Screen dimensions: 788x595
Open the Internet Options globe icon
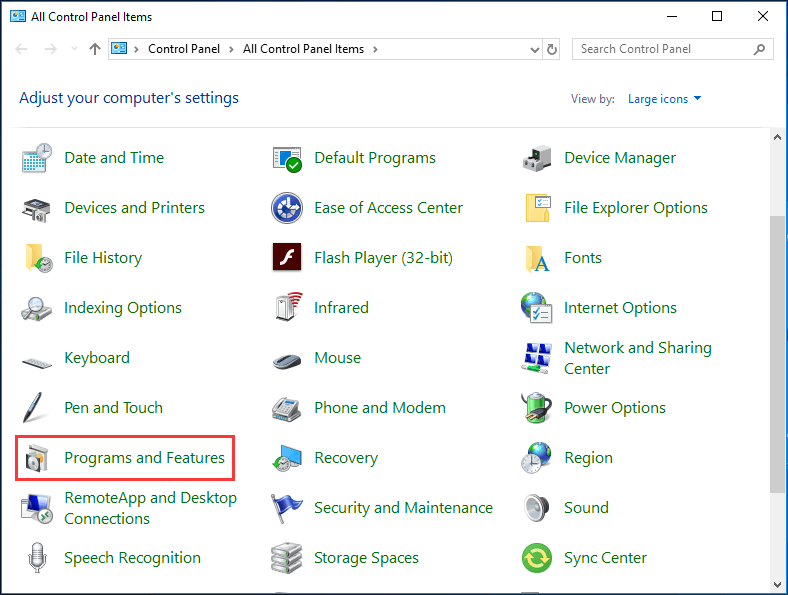pyautogui.click(x=537, y=308)
